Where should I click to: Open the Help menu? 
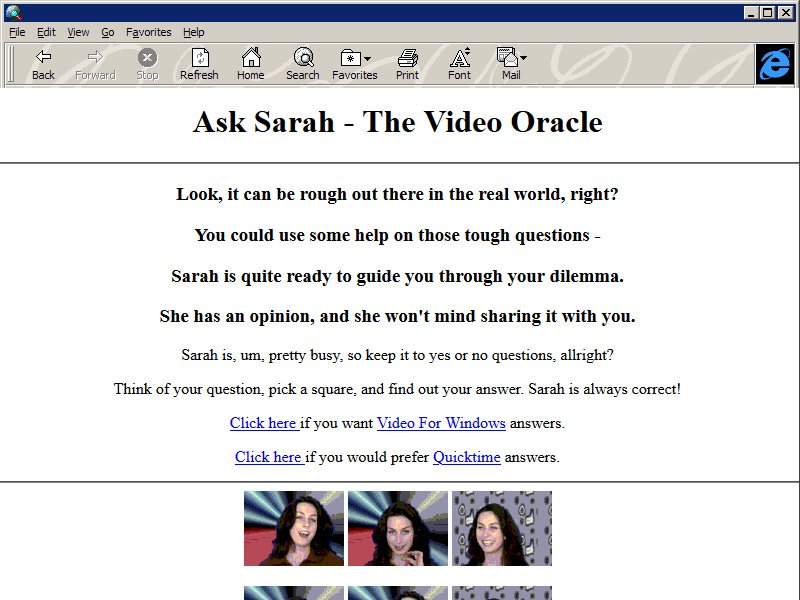(x=193, y=32)
